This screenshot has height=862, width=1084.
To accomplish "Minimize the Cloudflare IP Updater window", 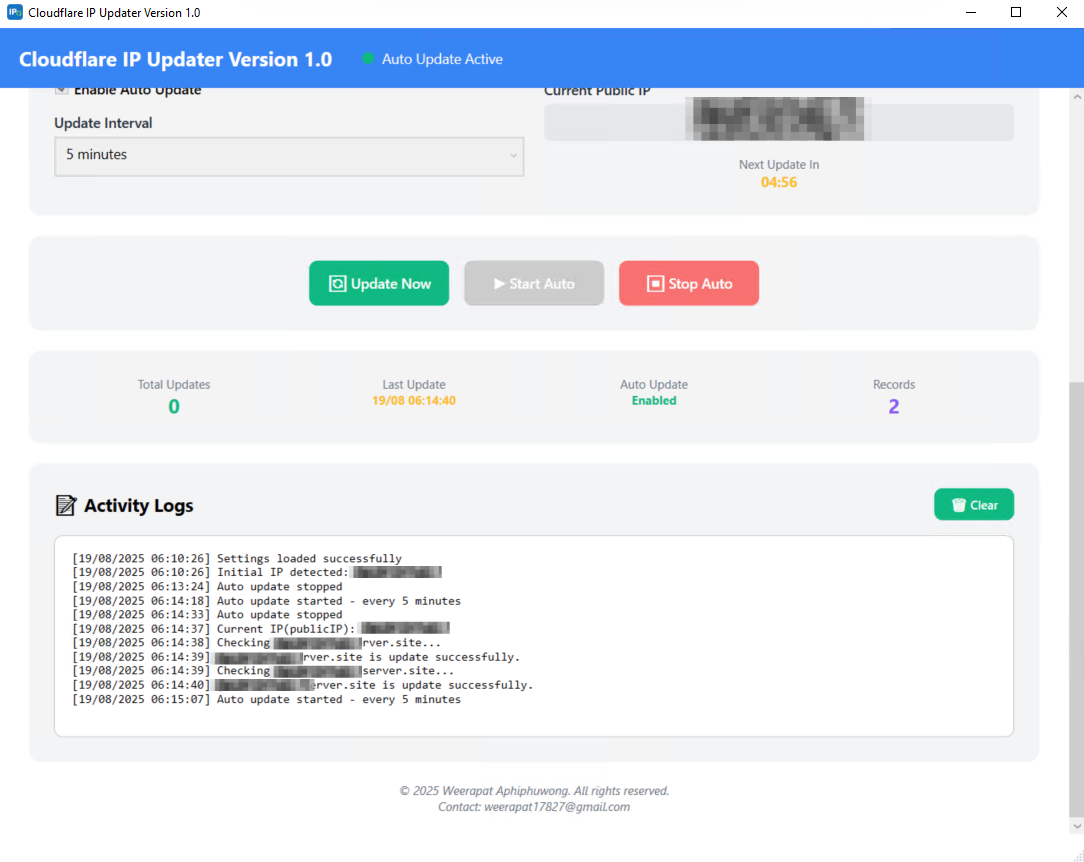I will (971, 12).
